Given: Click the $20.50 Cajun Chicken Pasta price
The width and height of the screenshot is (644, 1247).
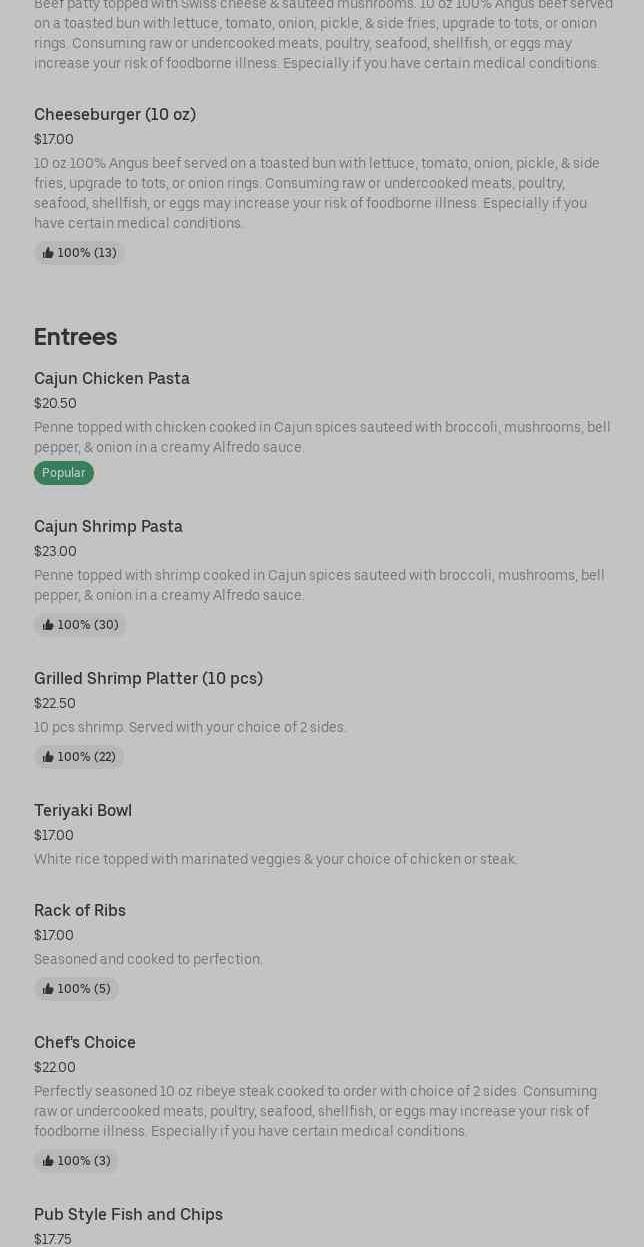Looking at the screenshot, I should 55,403.
